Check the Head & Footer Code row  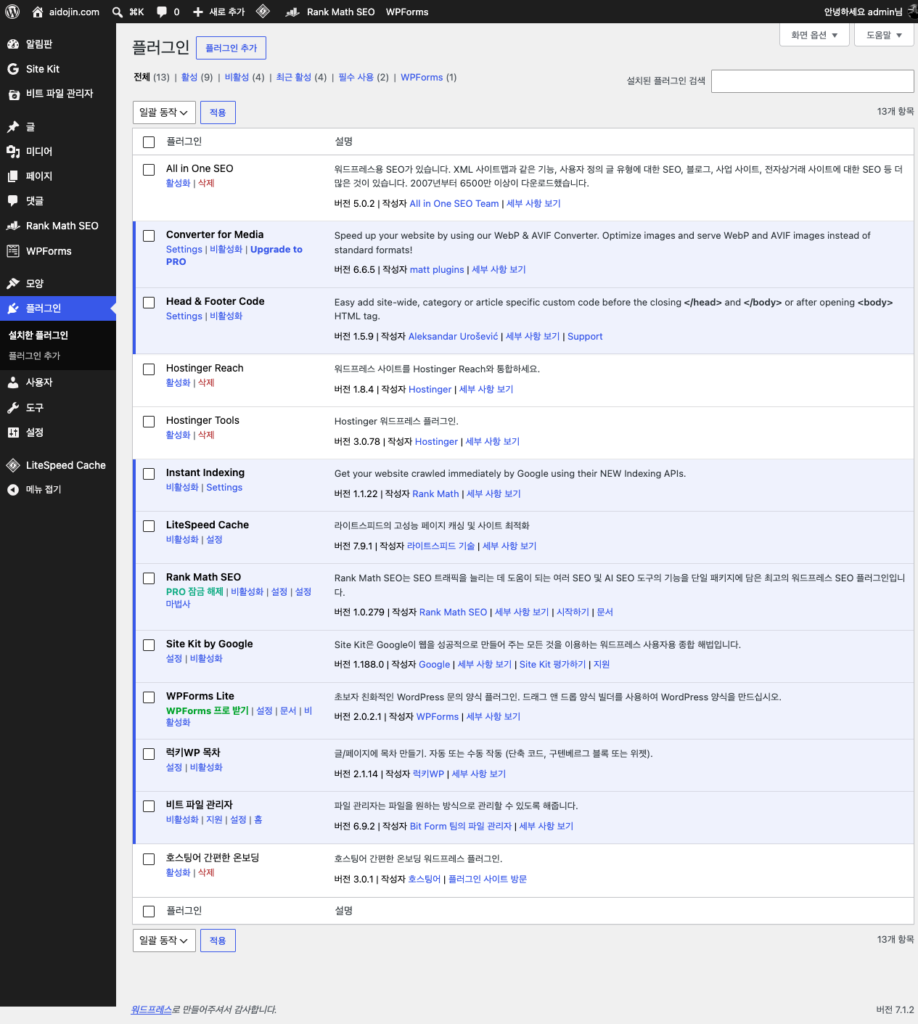point(149,302)
